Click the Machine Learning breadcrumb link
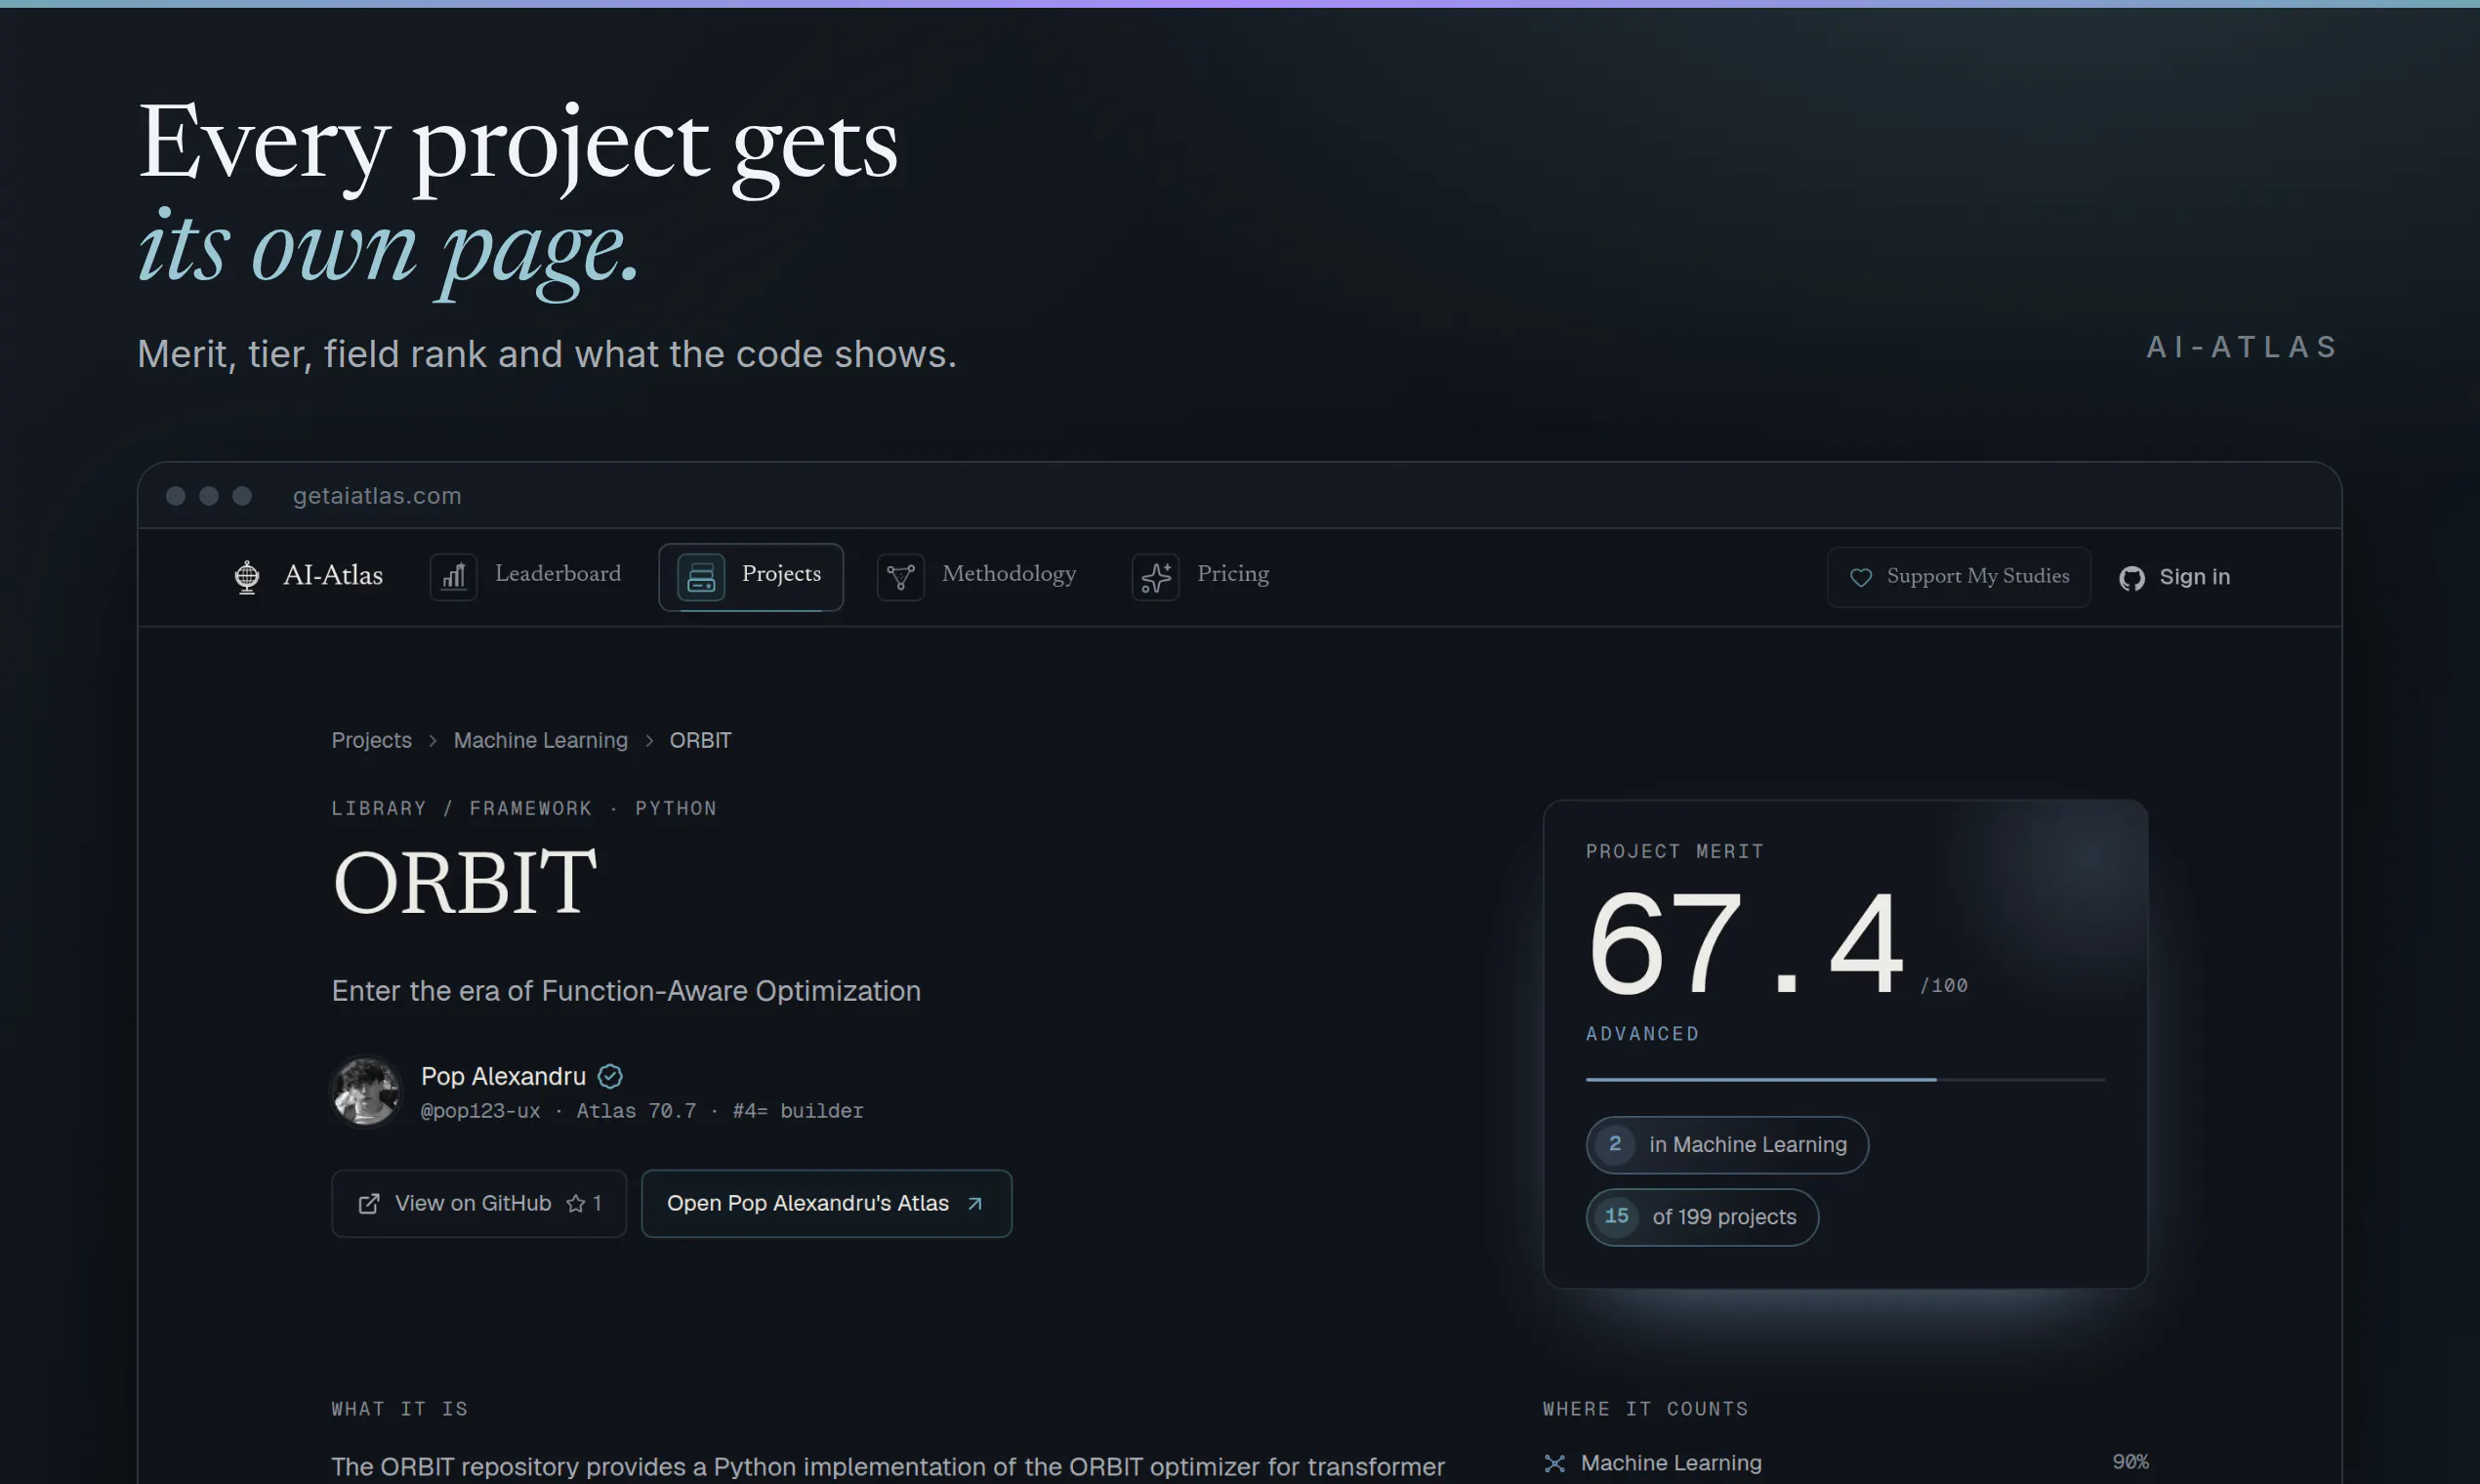2480x1484 pixels. [541, 740]
